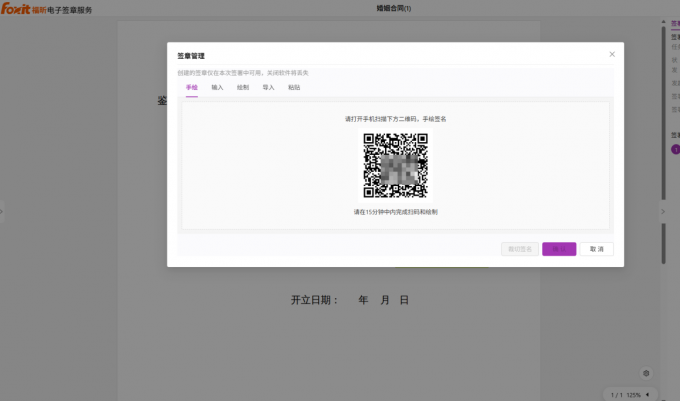Click the 请在15分钟内完成扫码和绘制 hint text

click(x=396, y=212)
